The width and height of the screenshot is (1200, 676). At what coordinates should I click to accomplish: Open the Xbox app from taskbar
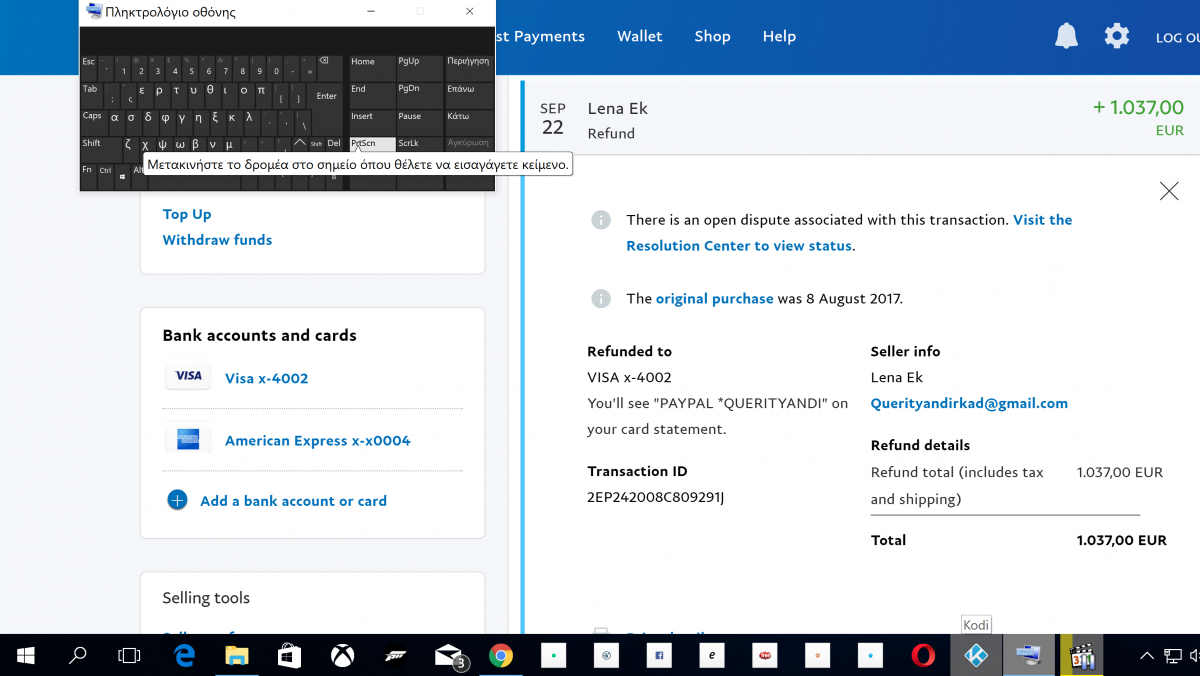(342, 655)
